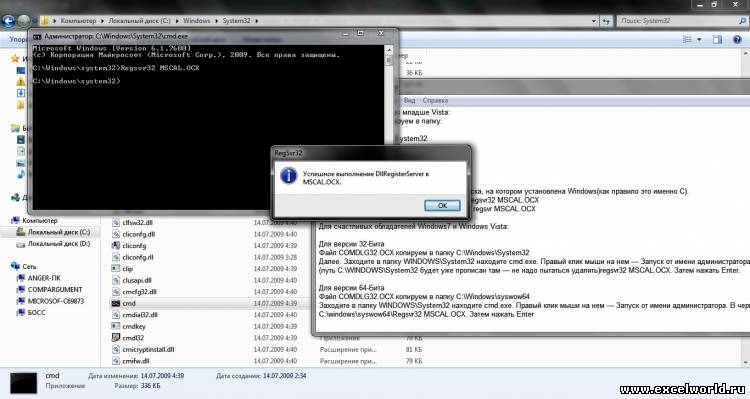Expand breadcrumb arrow after Компьютер
This screenshot has width=750, height=399.
(x=102, y=21)
